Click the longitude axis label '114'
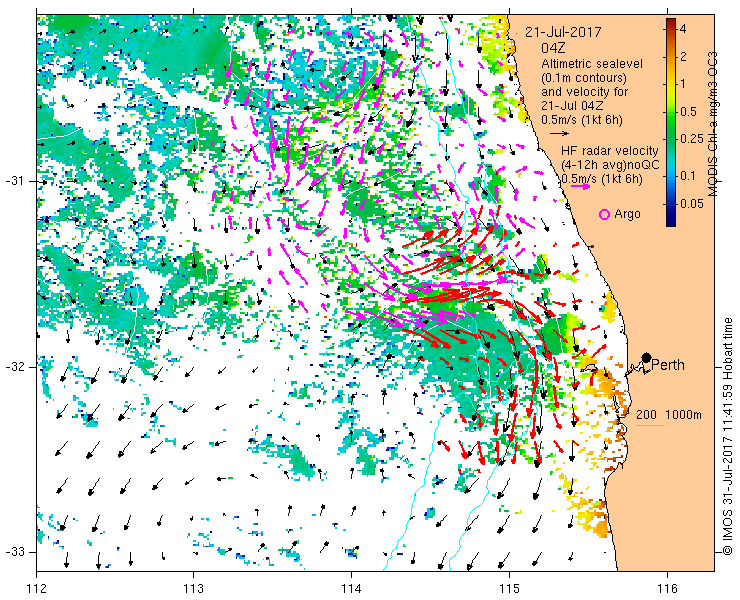This screenshot has height=600, width=740. click(x=352, y=589)
